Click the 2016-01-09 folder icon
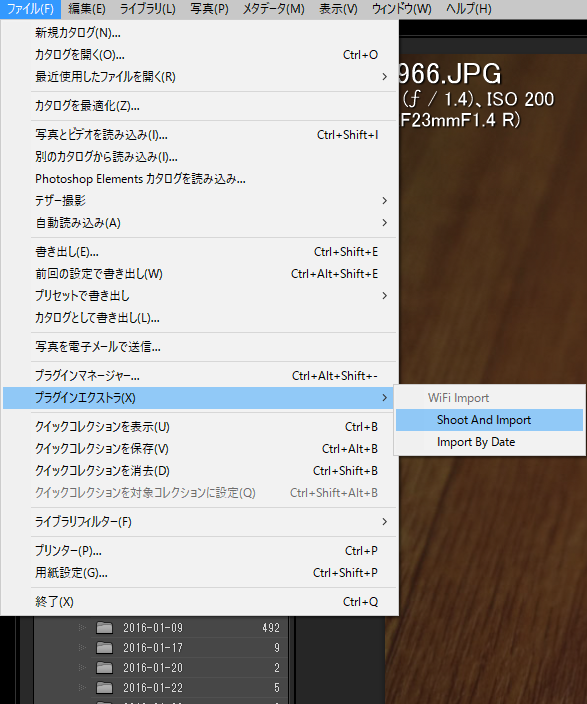The height and width of the screenshot is (704, 587). pos(104,627)
